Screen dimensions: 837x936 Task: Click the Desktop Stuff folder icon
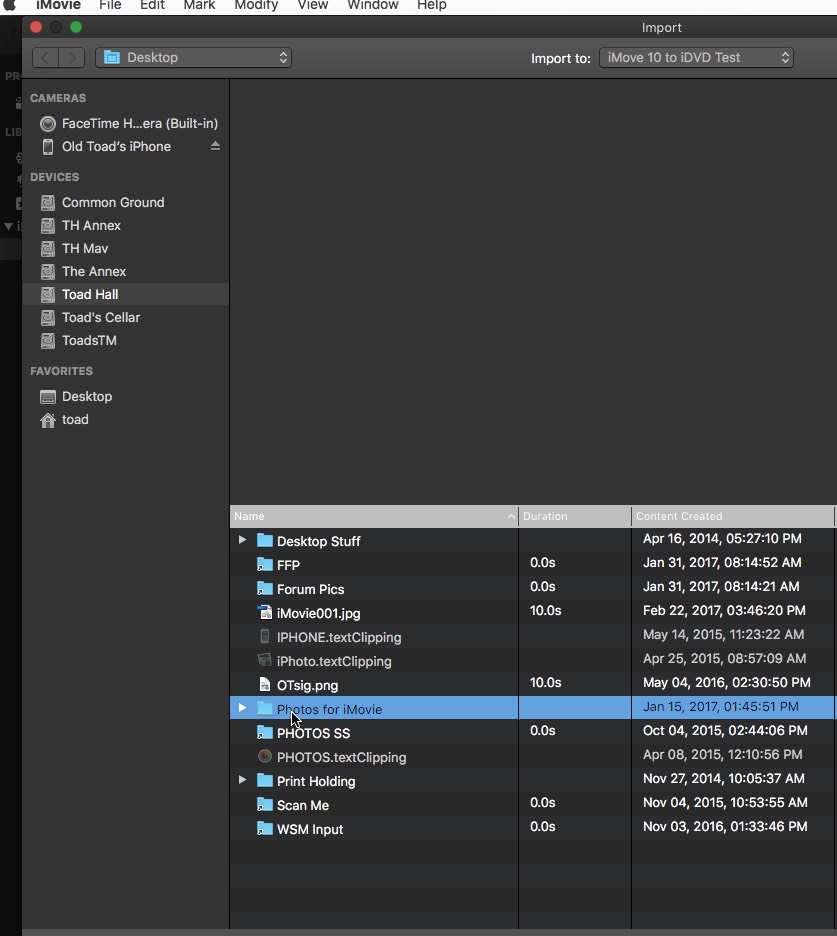(264, 541)
